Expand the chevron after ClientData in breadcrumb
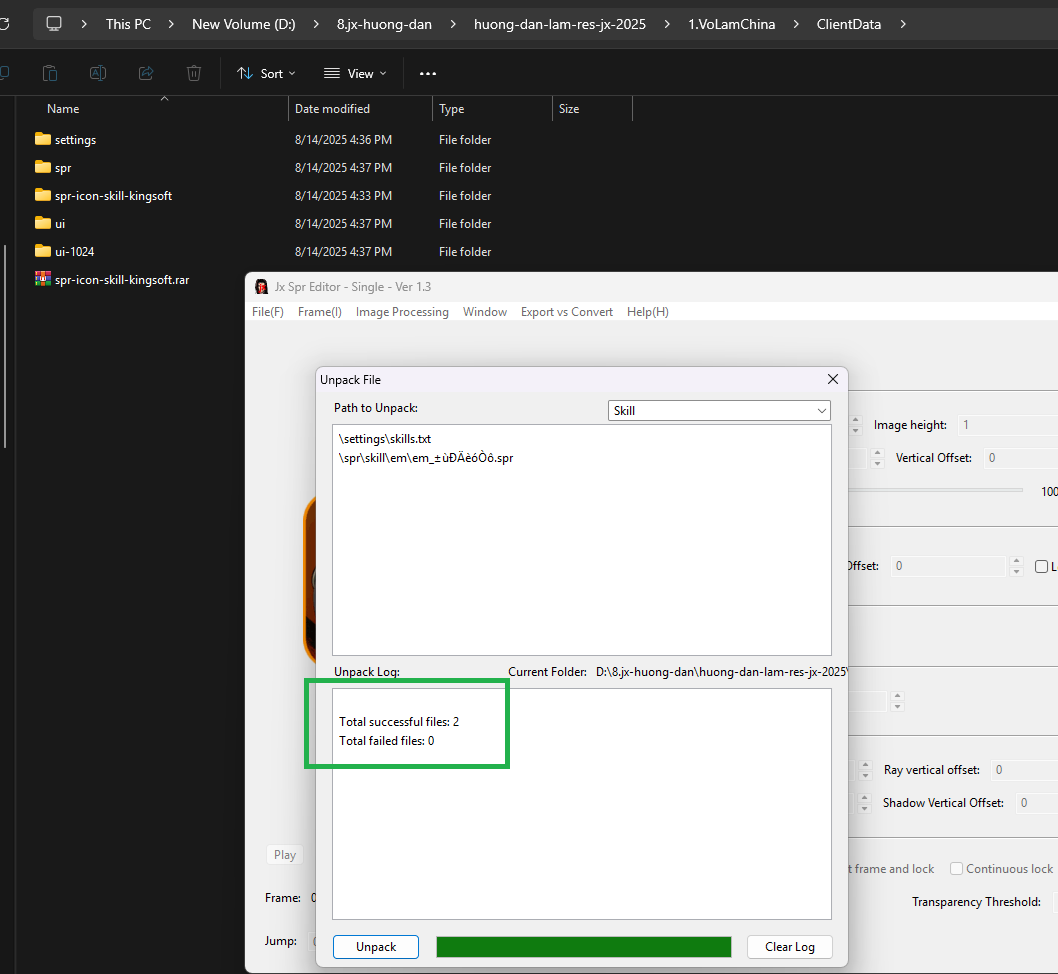This screenshot has width=1058, height=974. tap(903, 24)
